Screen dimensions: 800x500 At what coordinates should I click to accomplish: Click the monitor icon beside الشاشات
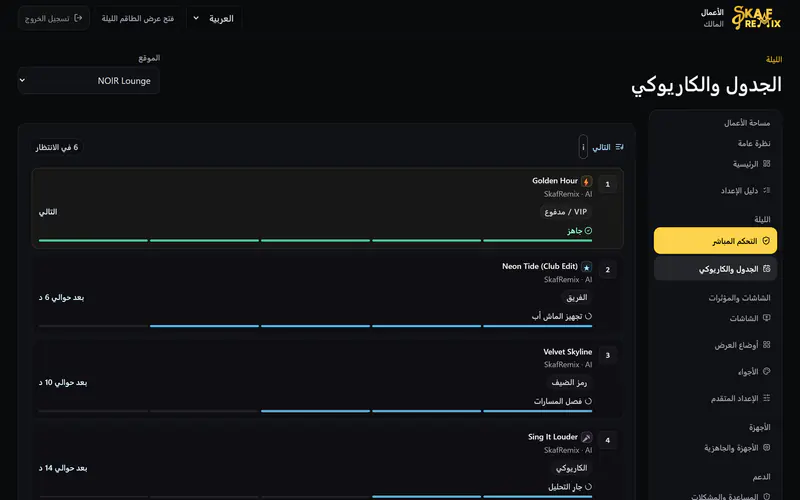pyautogui.click(x=766, y=318)
